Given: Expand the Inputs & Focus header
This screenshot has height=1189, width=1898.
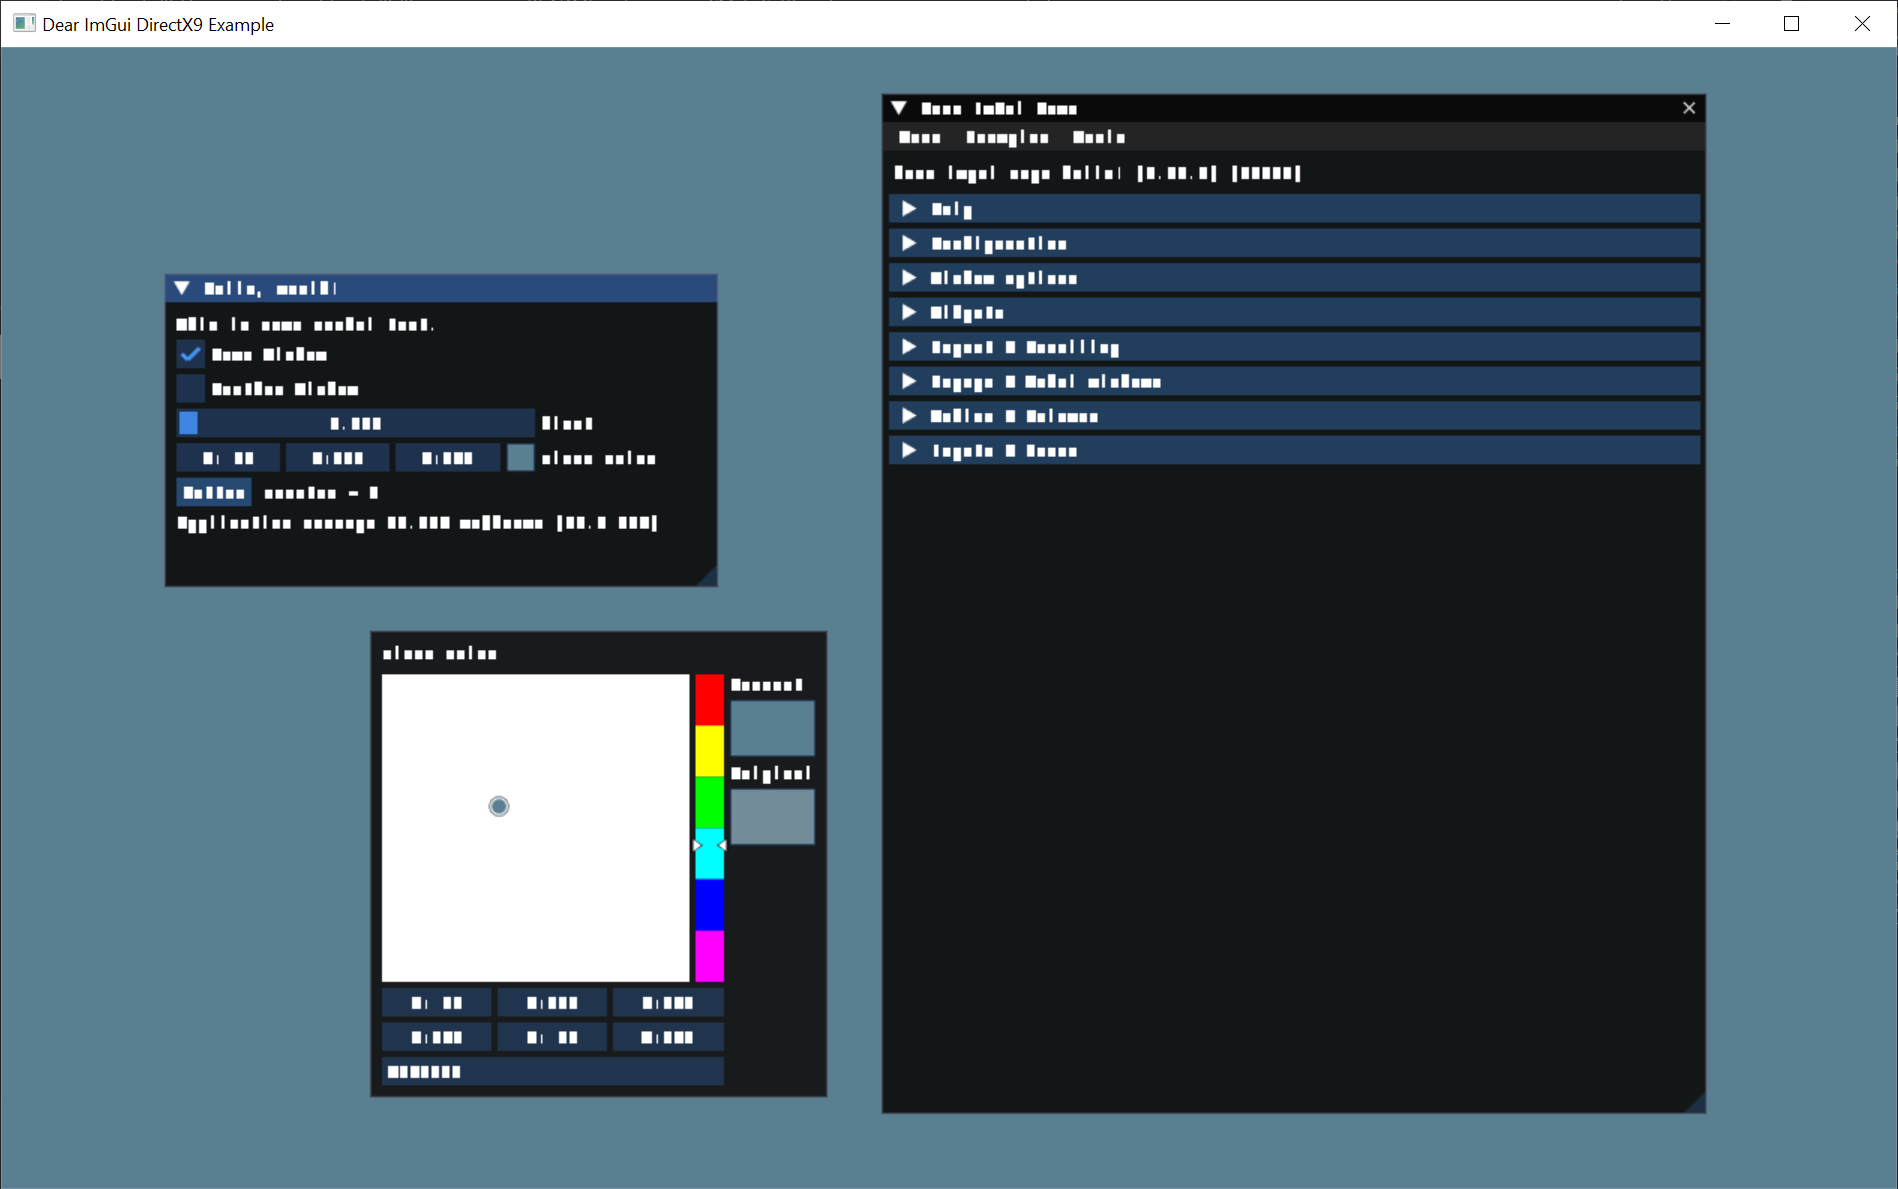Looking at the screenshot, I should pos(1294,450).
